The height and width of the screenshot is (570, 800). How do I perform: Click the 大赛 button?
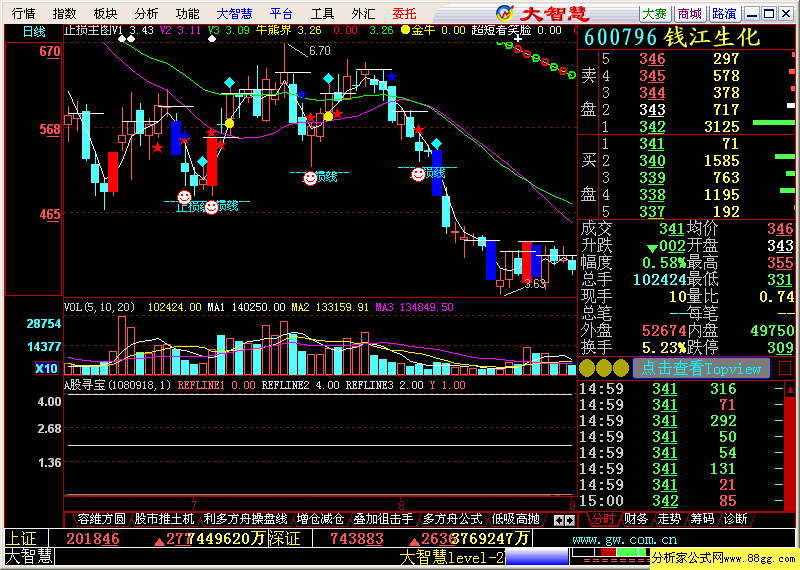click(x=655, y=13)
